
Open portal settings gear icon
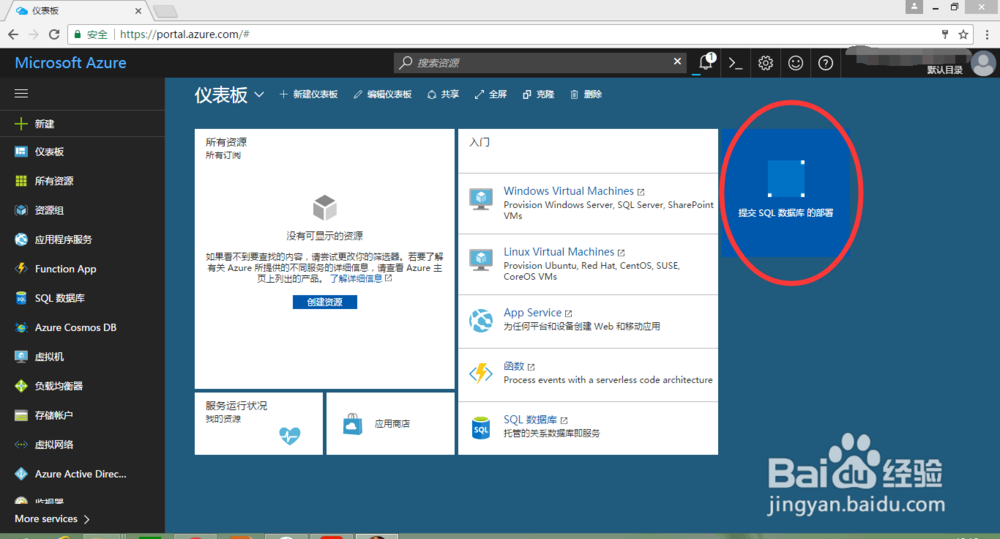click(x=765, y=63)
